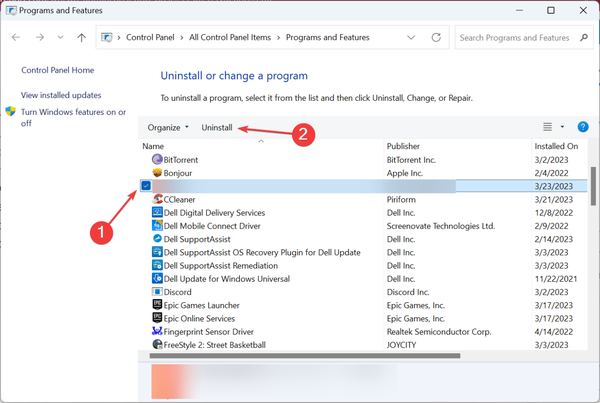Select the CCleaner icon in list
Screen dimensions: 600x403
click(157, 199)
